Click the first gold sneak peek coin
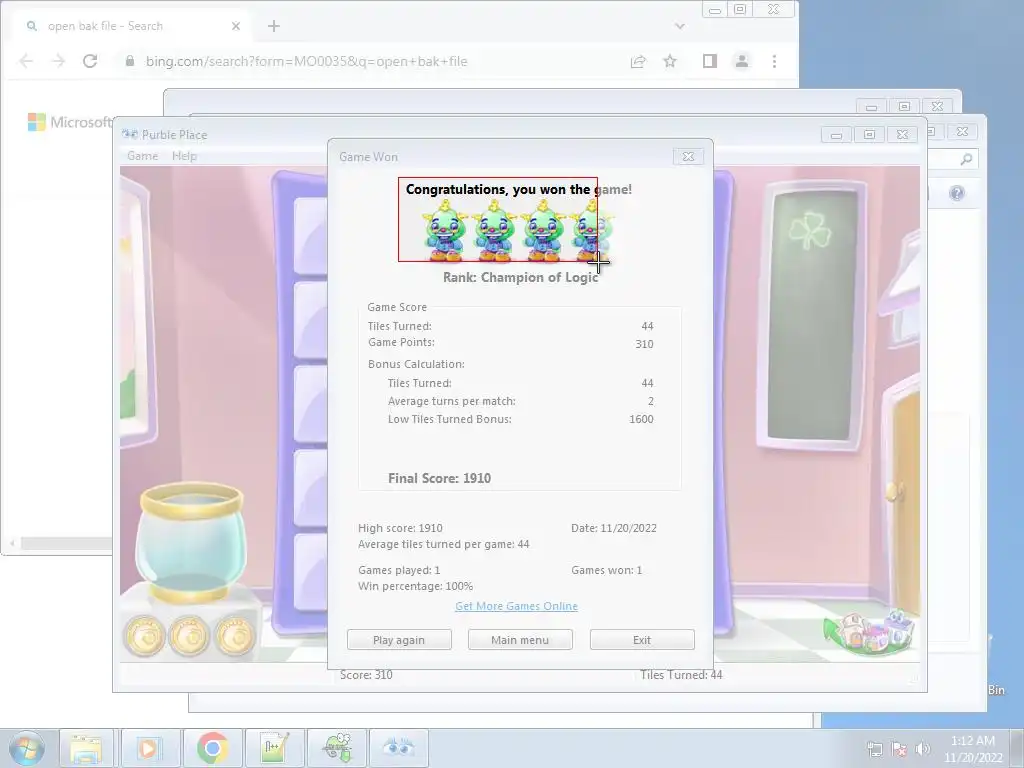The image size is (1024, 768). [x=145, y=635]
